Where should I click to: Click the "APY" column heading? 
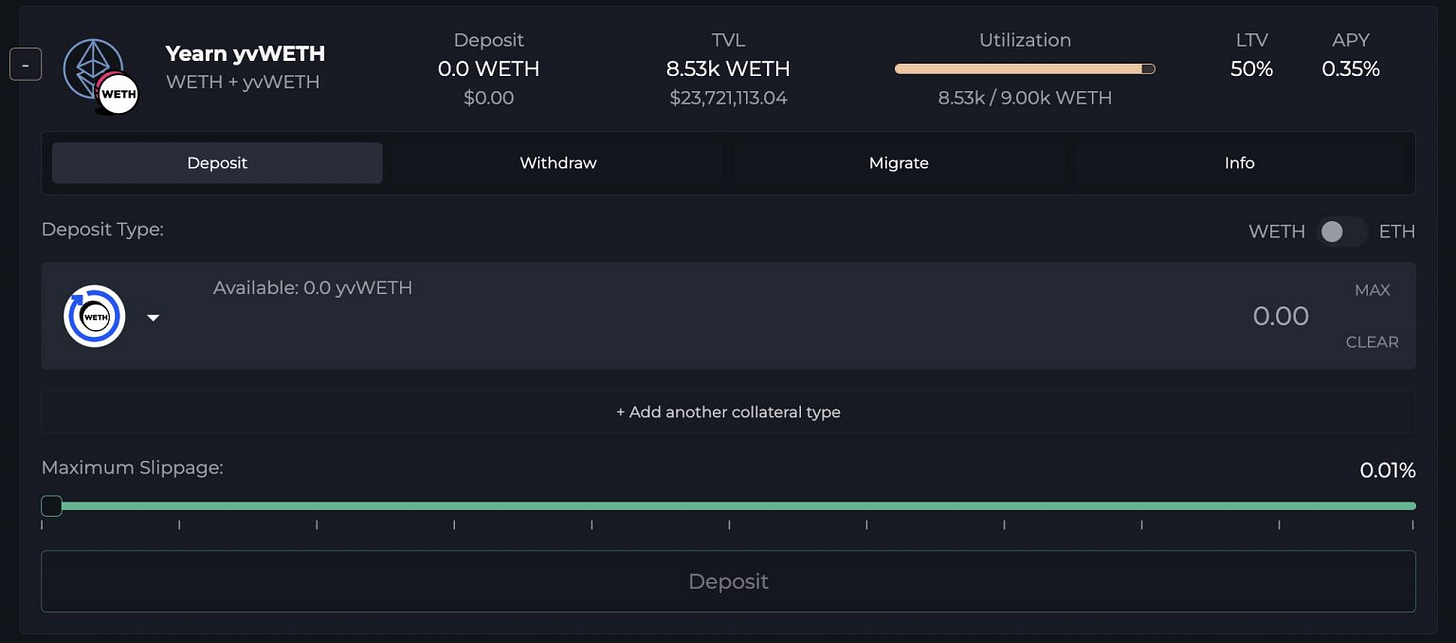[x=1351, y=40]
